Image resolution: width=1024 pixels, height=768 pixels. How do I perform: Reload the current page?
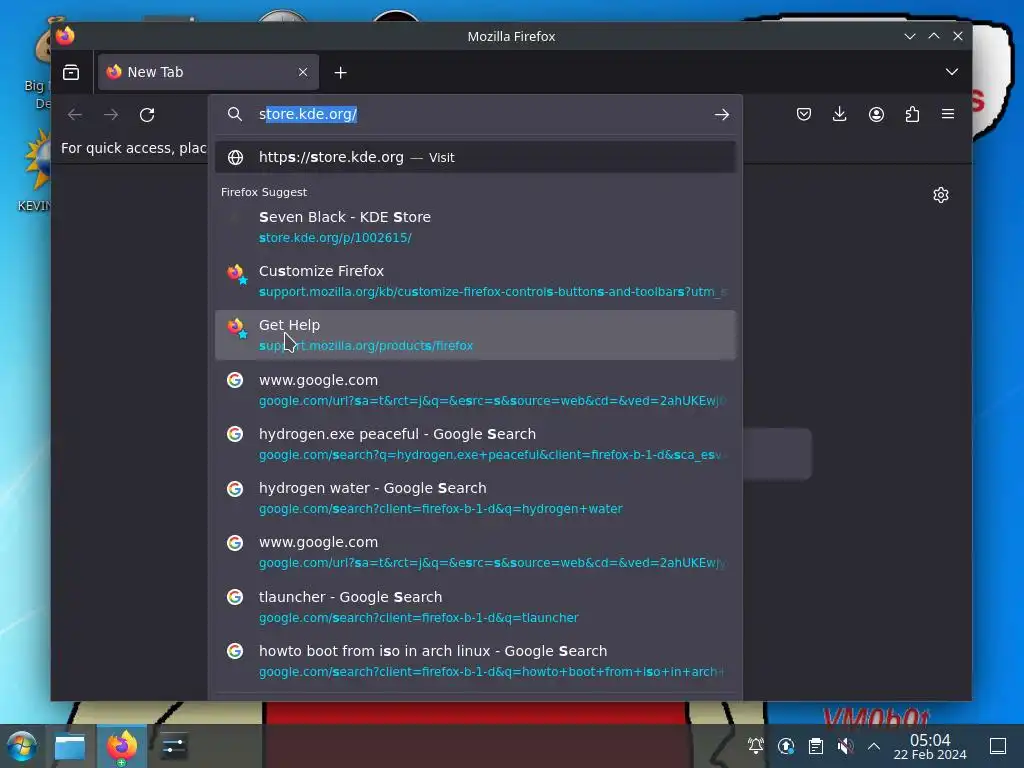pyautogui.click(x=147, y=114)
